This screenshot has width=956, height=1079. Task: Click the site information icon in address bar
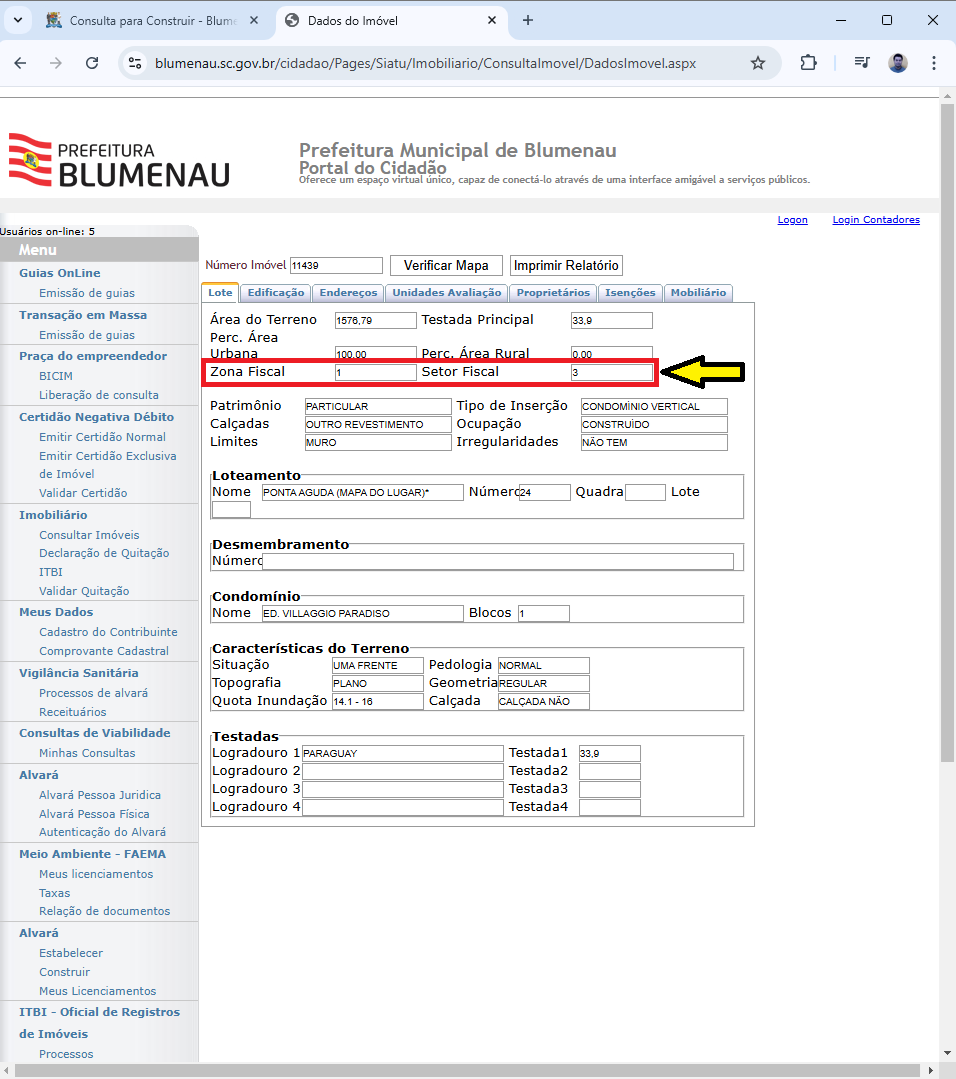click(x=135, y=63)
